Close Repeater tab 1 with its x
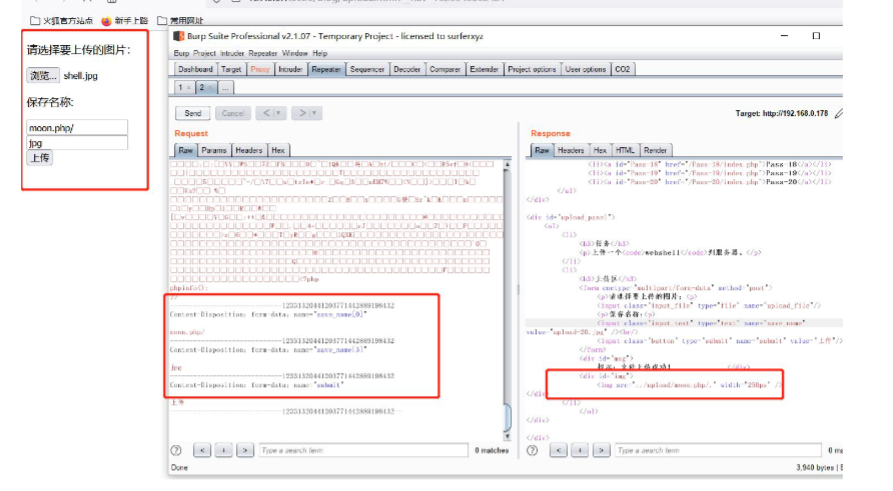This screenshot has width=893, height=491. click(x=190, y=88)
